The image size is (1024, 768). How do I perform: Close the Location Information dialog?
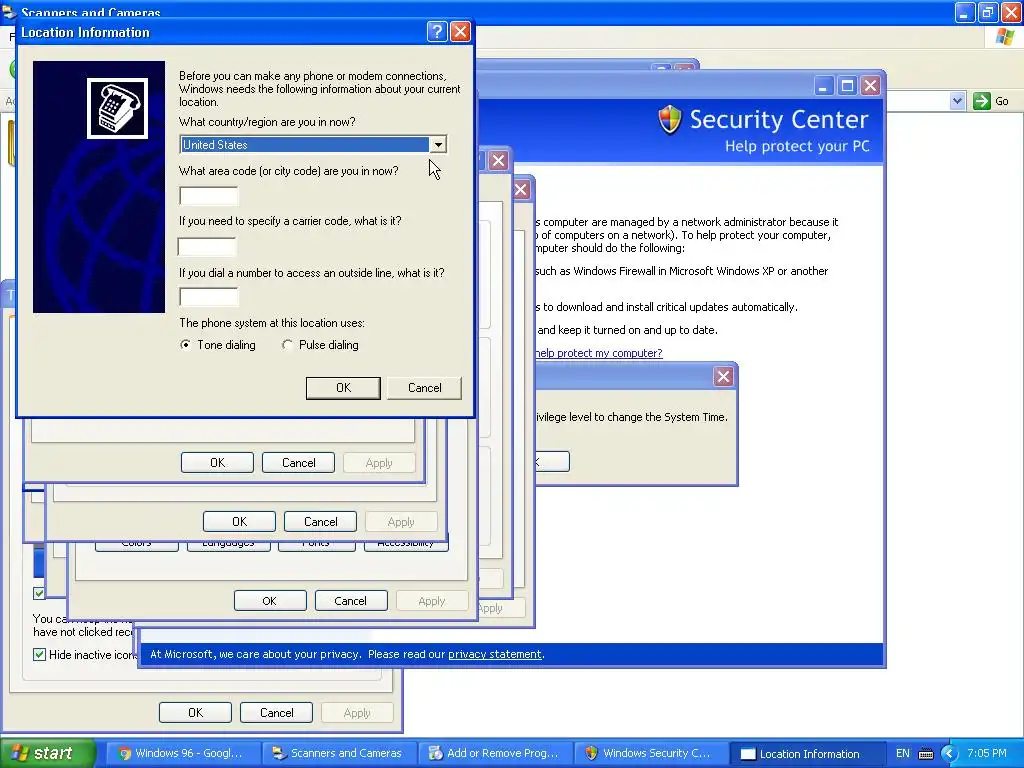(460, 31)
